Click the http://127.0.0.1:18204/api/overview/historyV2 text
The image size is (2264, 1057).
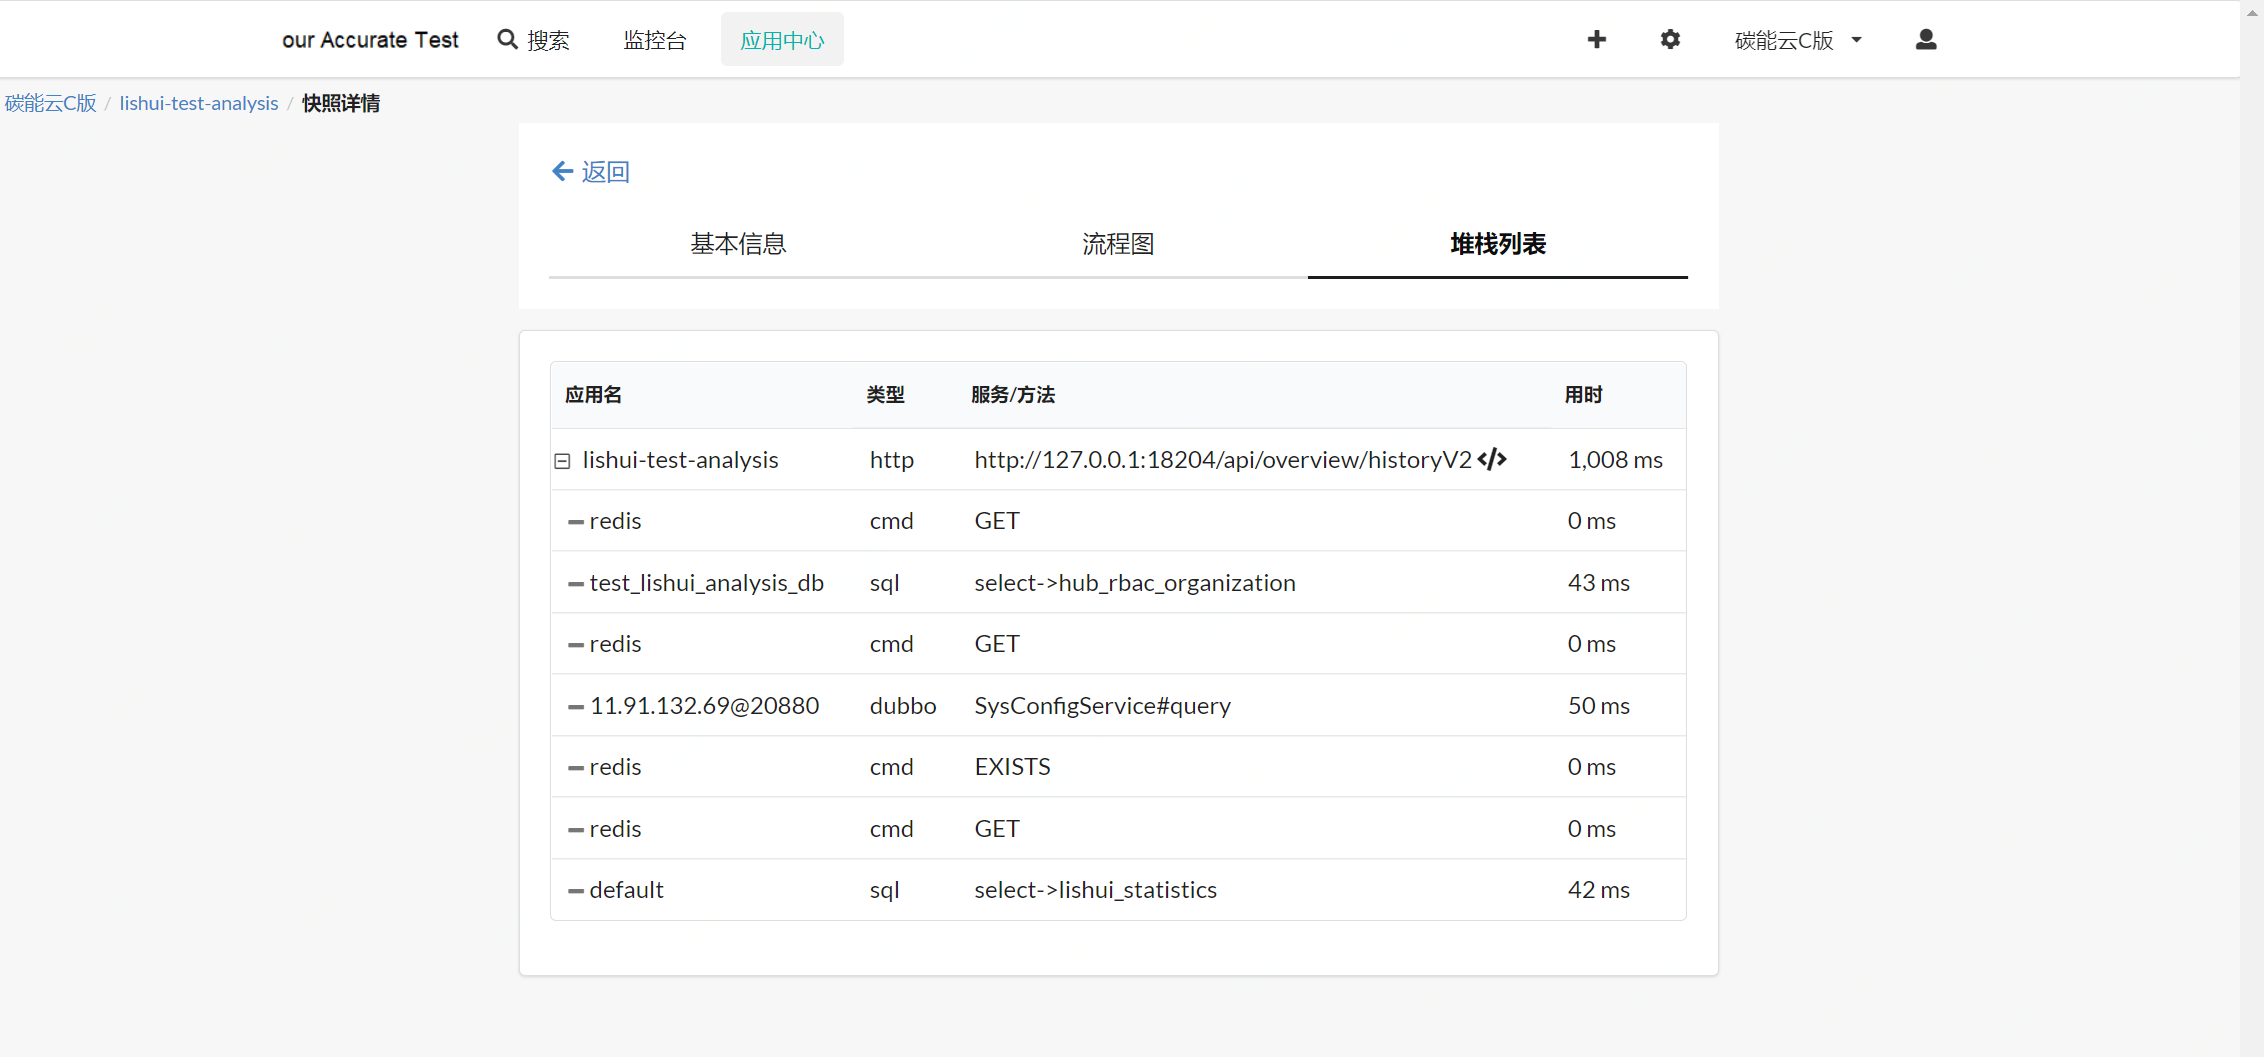pyautogui.click(x=1223, y=459)
